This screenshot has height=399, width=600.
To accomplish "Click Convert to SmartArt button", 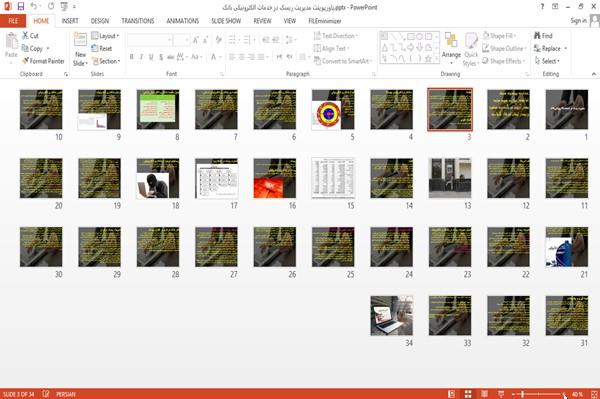I will 342,61.
